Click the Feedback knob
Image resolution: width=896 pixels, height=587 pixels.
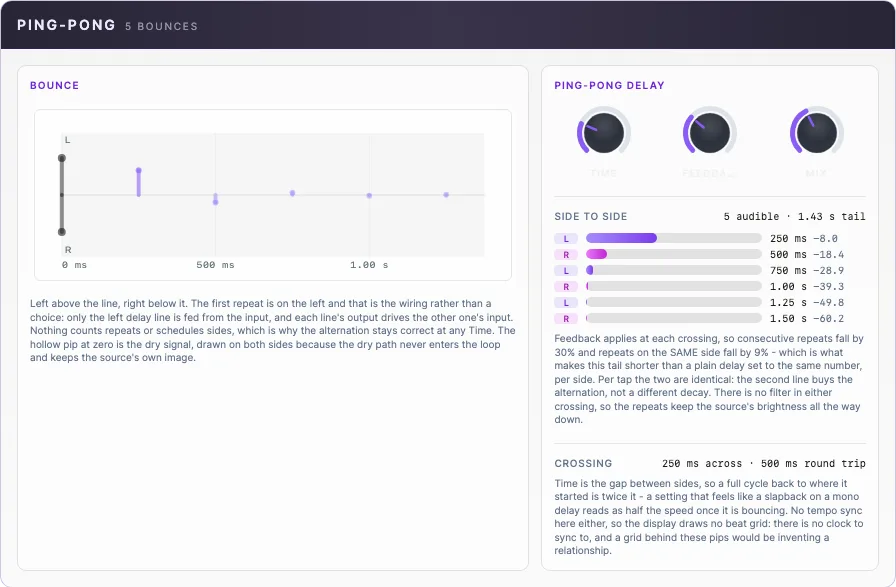[710, 133]
